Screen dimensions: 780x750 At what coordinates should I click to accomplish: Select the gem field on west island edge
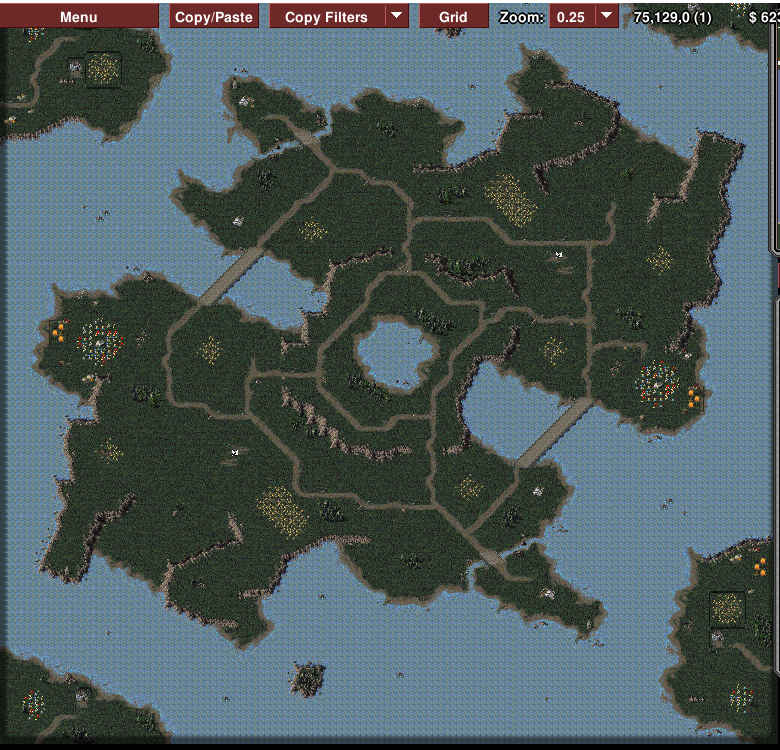point(100,340)
